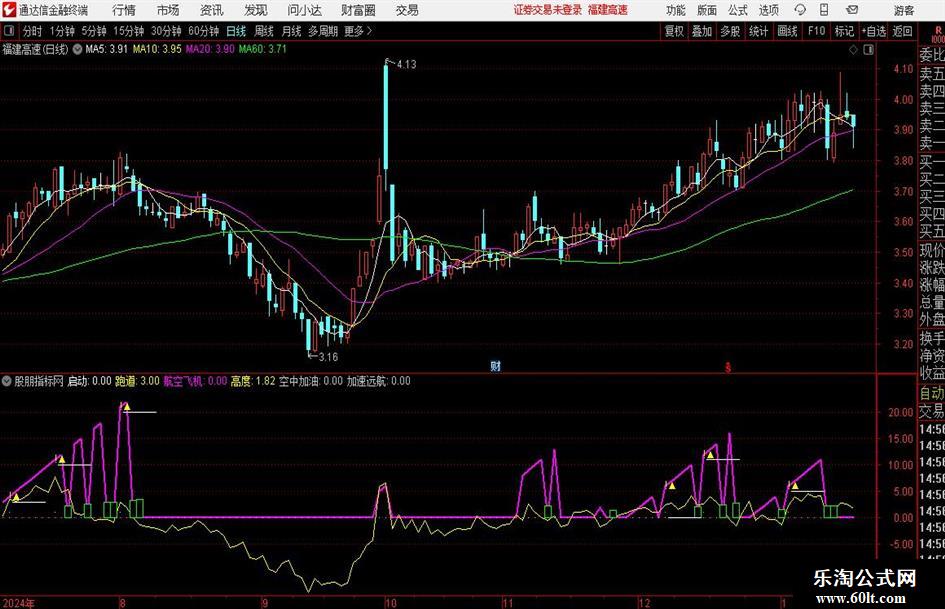Open the envelope messages icon

(x=852, y=10)
